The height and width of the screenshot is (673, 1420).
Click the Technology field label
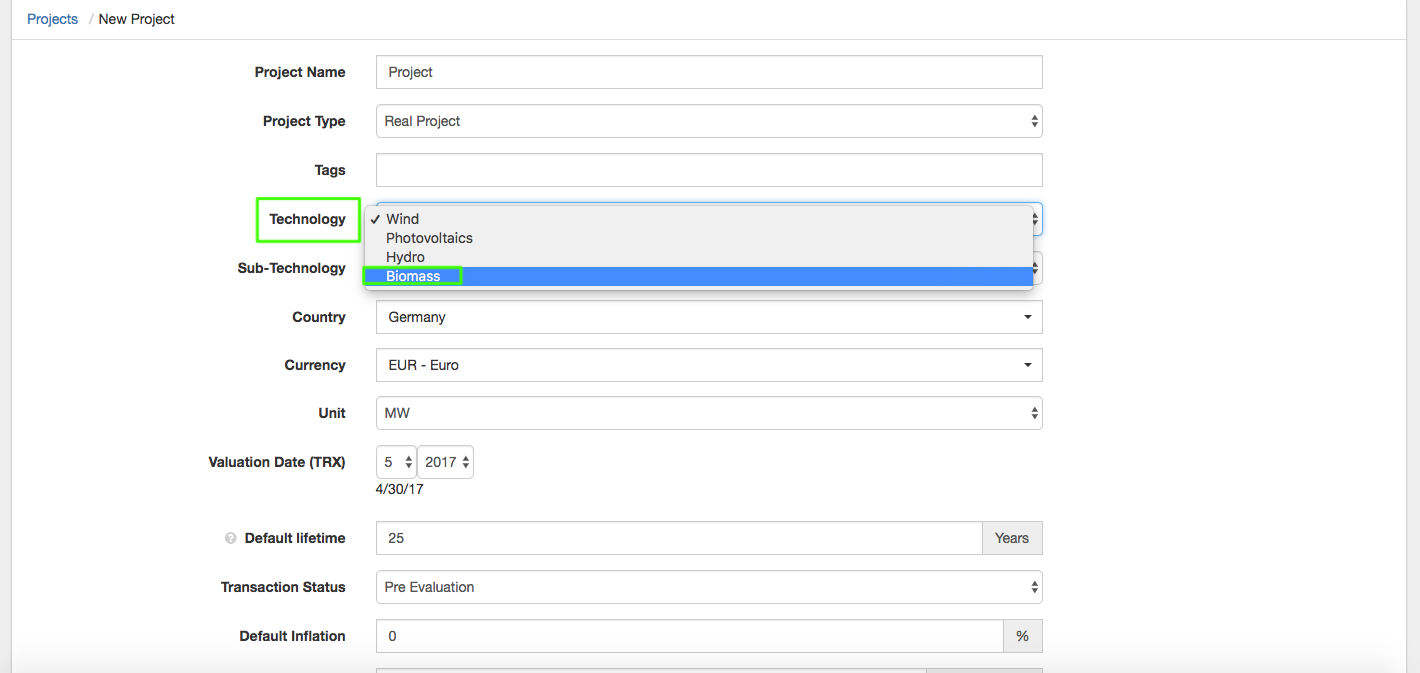[307, 219]
